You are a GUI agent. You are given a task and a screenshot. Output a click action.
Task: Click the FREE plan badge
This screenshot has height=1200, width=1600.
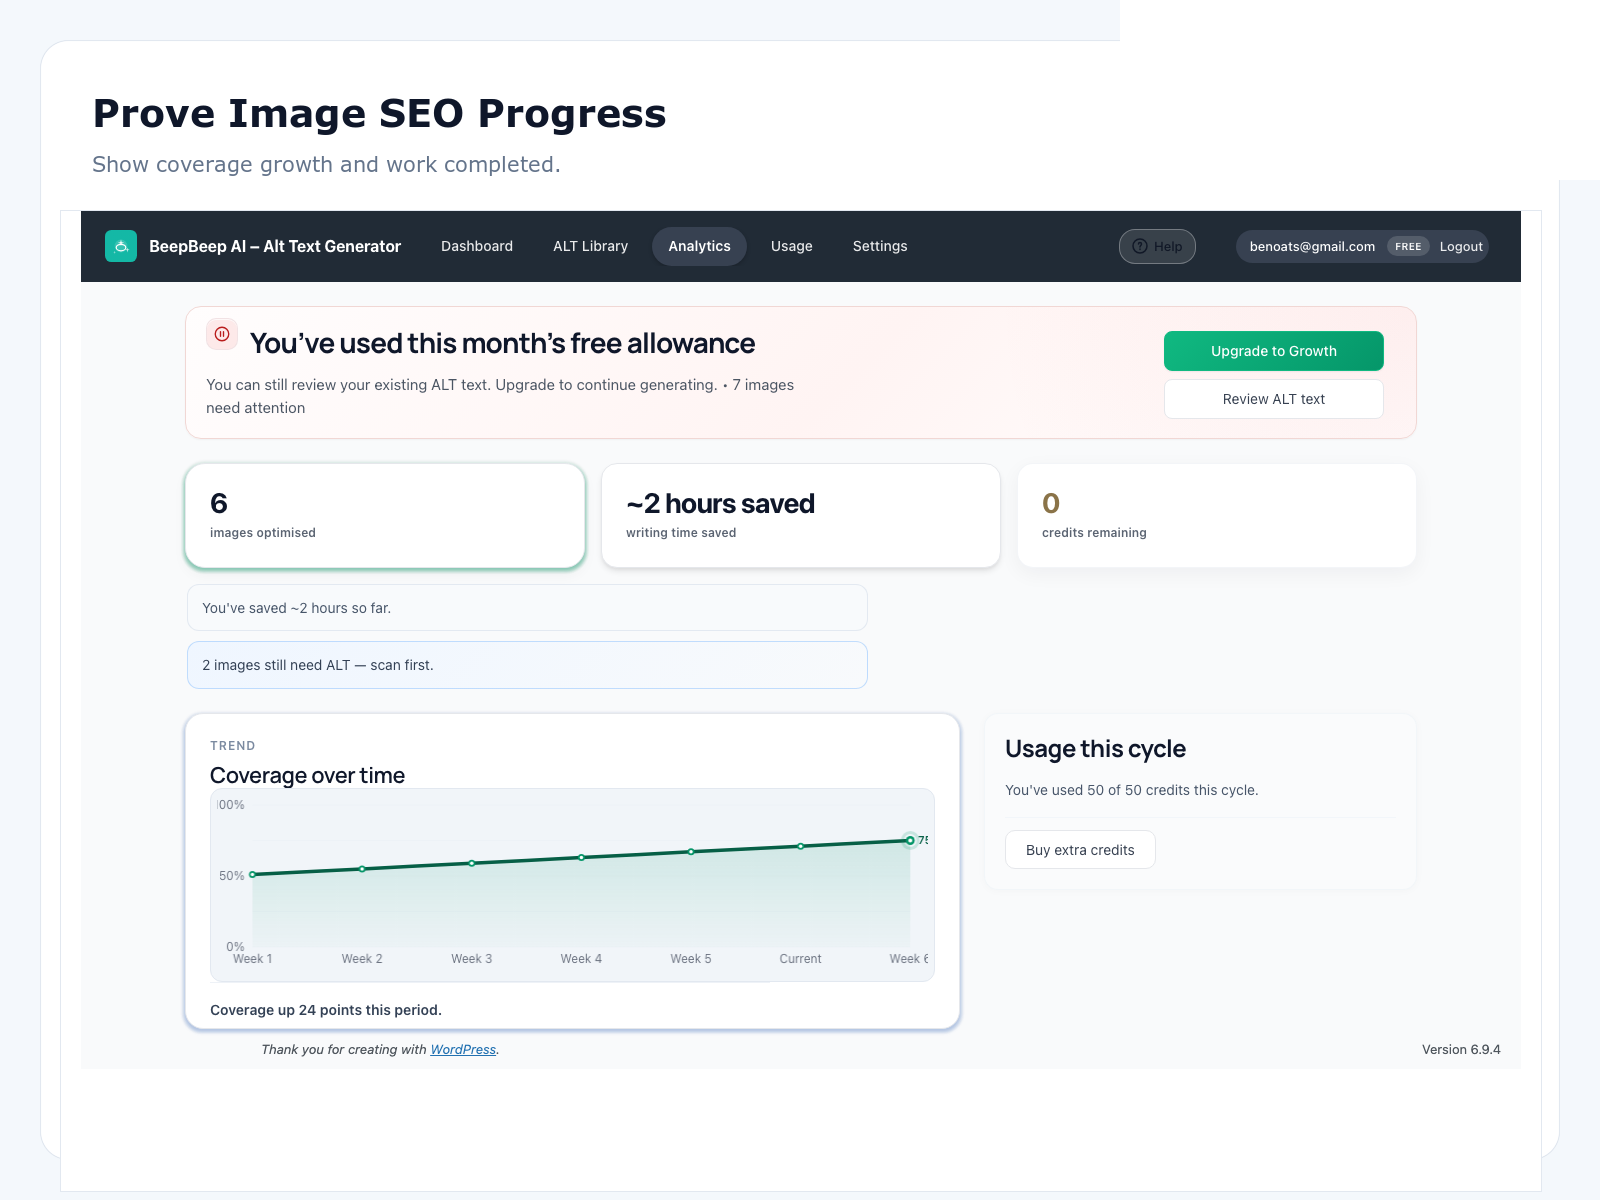pos(1408,246)
